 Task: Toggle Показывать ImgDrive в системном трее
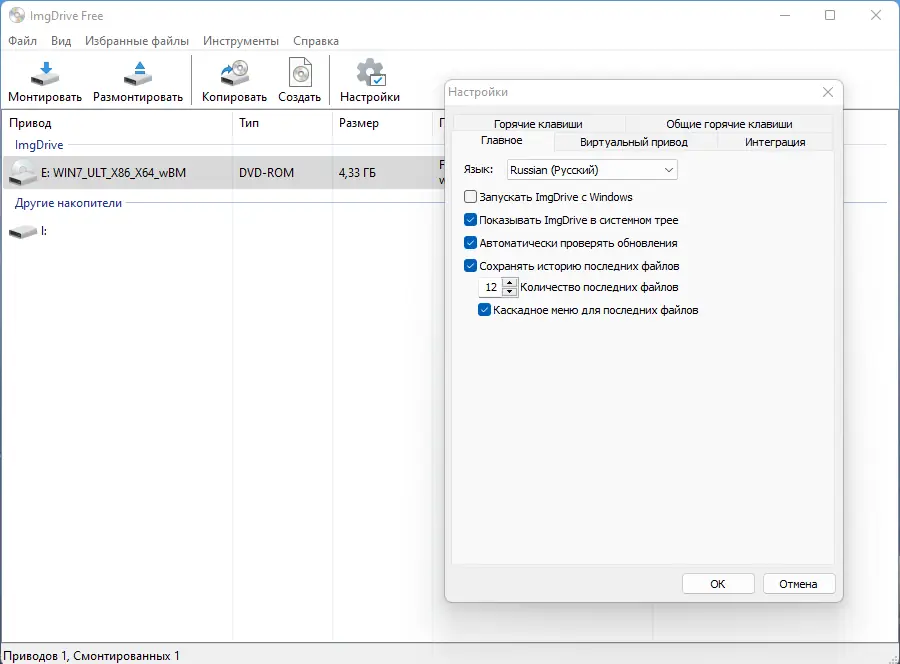[x=470, y=220]
